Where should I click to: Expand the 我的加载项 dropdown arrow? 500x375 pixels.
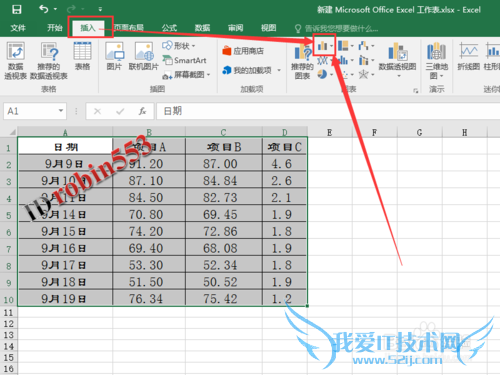(x=279, y=70)
